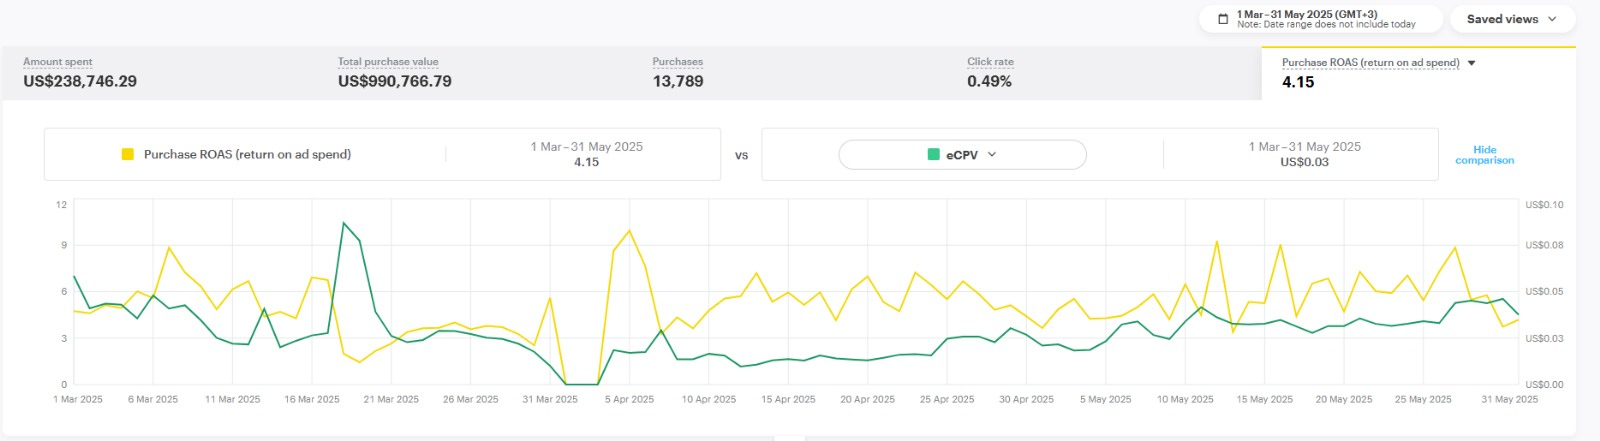Open the 1 Mar–31 May 2025 date range picker
This screenshot has height=441, width=1600.
(x=1320, y=19)
